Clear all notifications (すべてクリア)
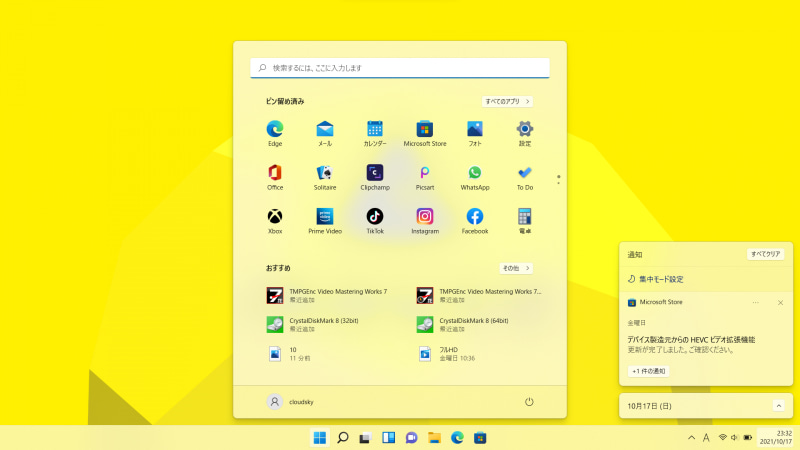 [765, 254]
